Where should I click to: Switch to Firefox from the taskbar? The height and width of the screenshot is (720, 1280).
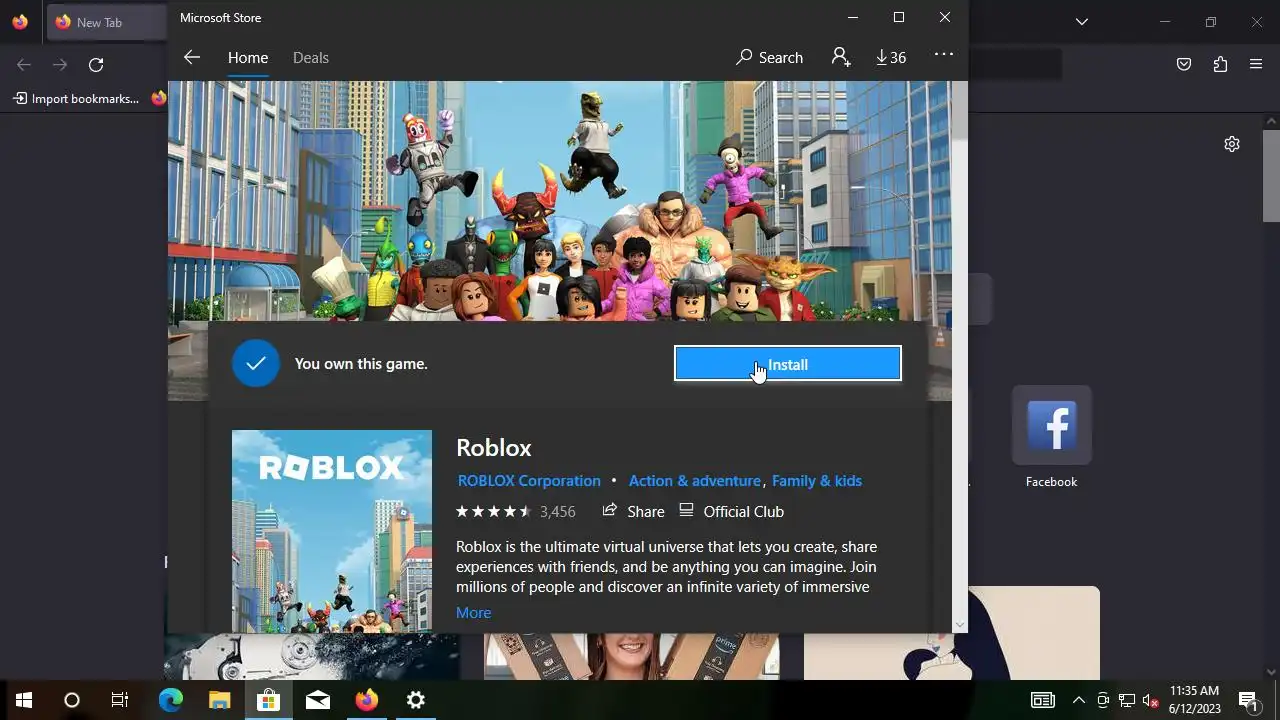(x=367, y=700)
